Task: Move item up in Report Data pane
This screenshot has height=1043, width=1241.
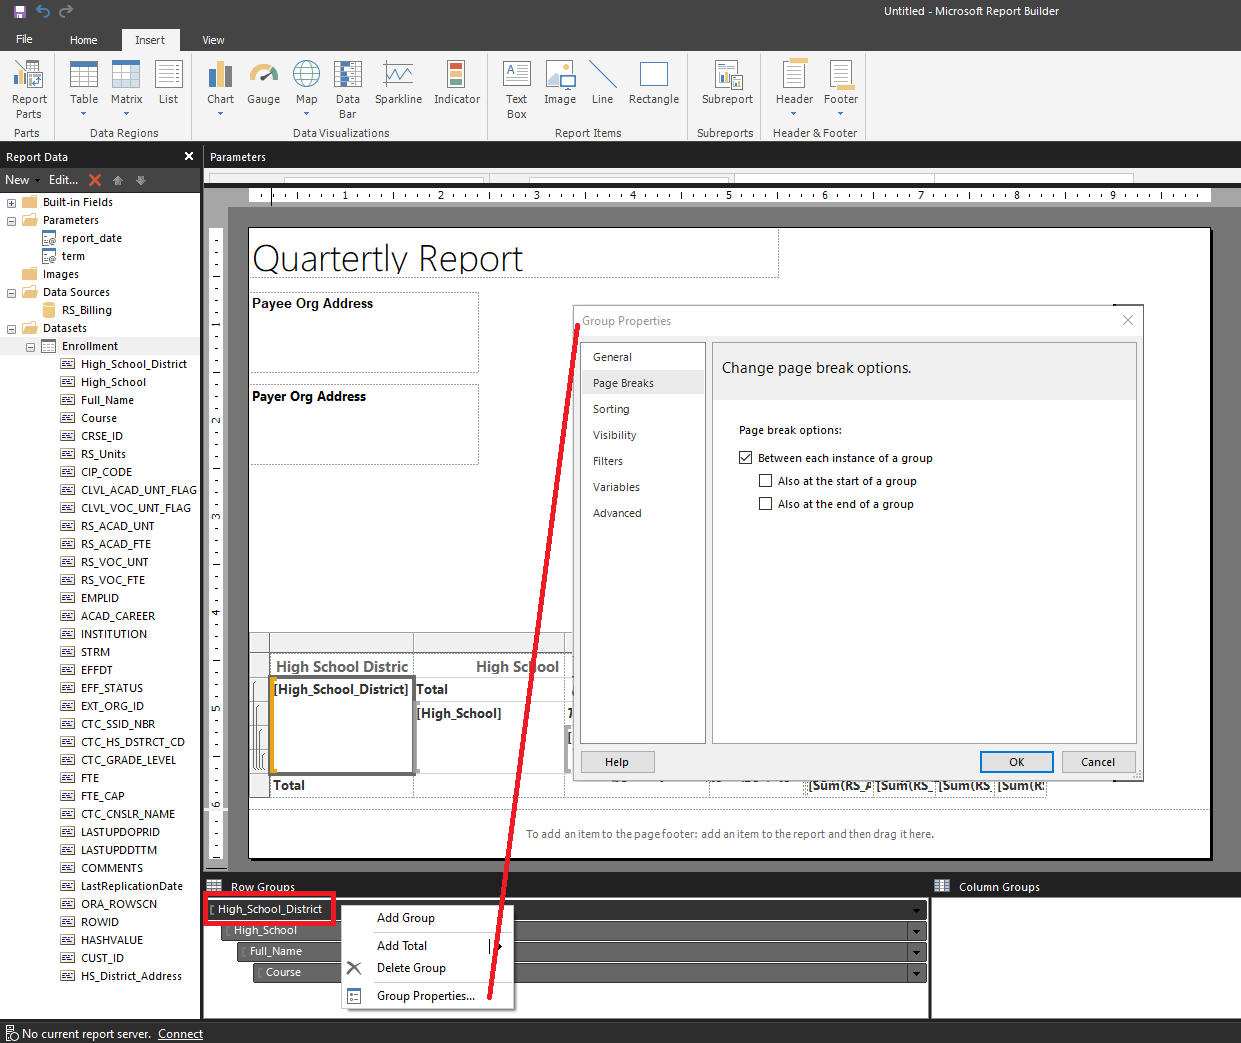Action: pyautogui.click(x=118, y=180)
